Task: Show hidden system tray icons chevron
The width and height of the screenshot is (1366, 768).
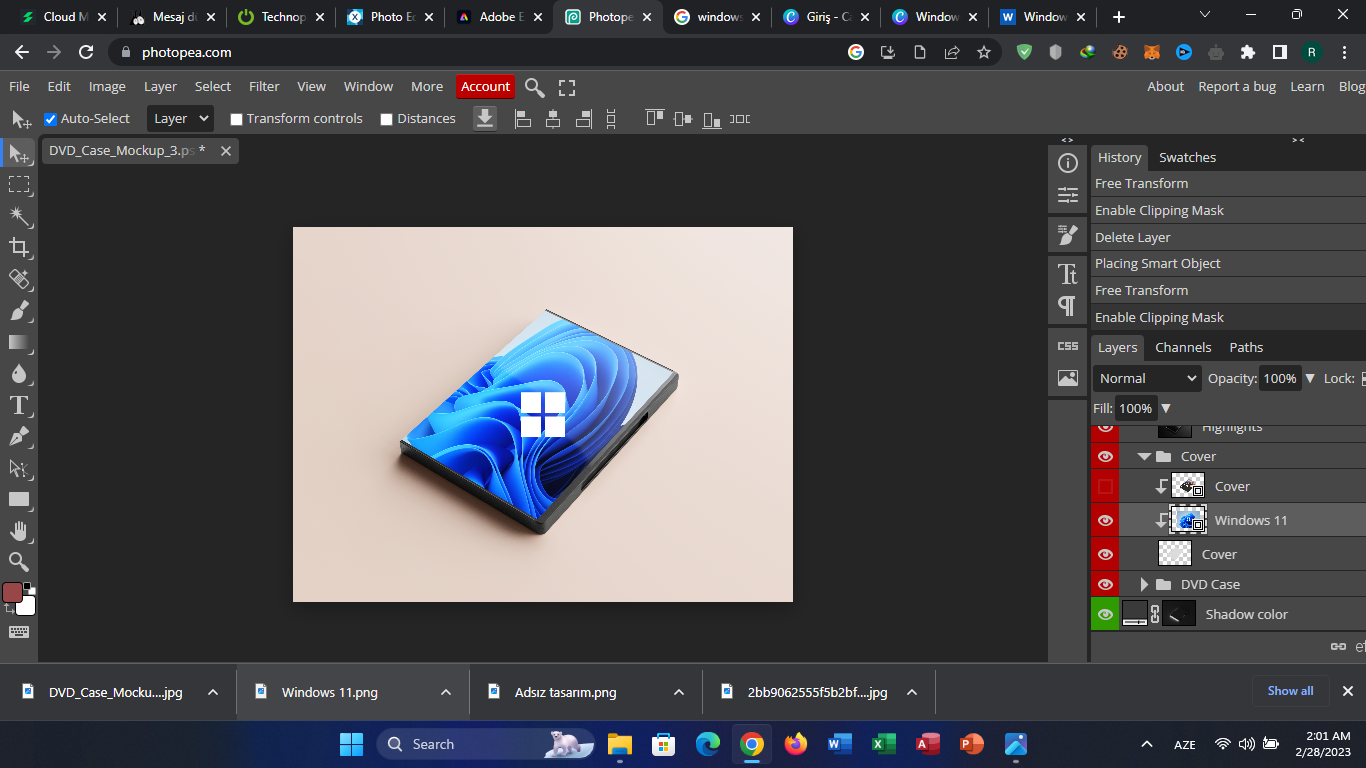Action: 1147,745
